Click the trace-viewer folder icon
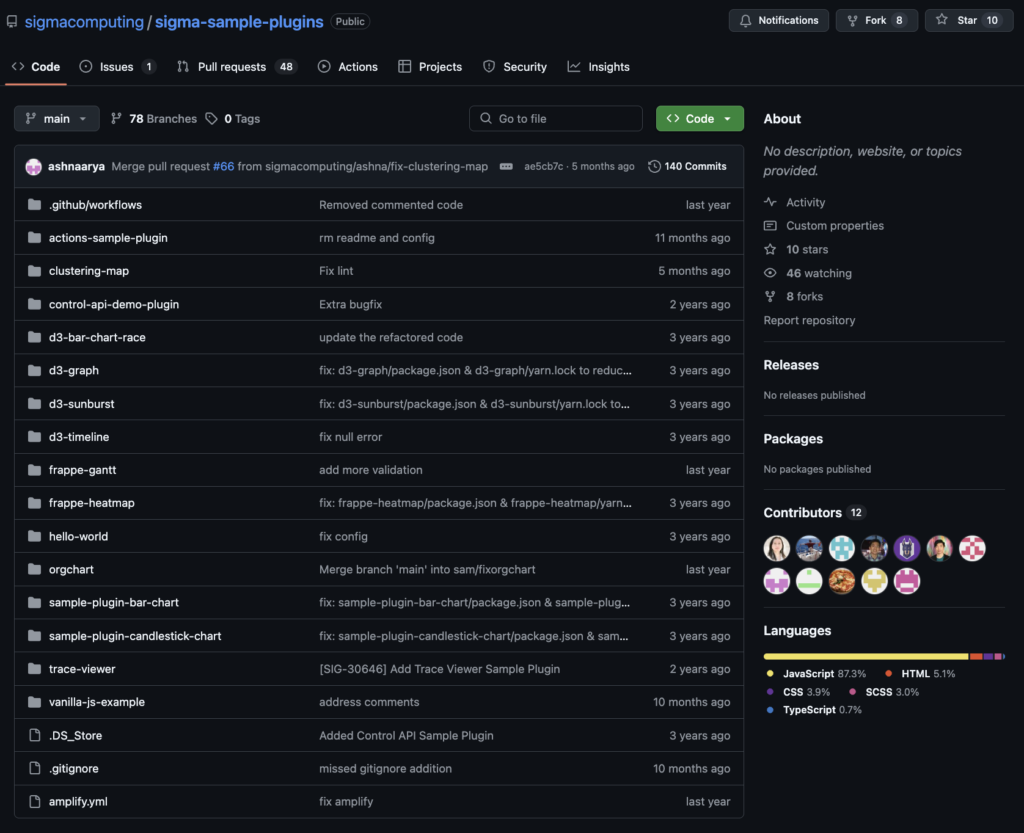 click(x=35, y=669)
